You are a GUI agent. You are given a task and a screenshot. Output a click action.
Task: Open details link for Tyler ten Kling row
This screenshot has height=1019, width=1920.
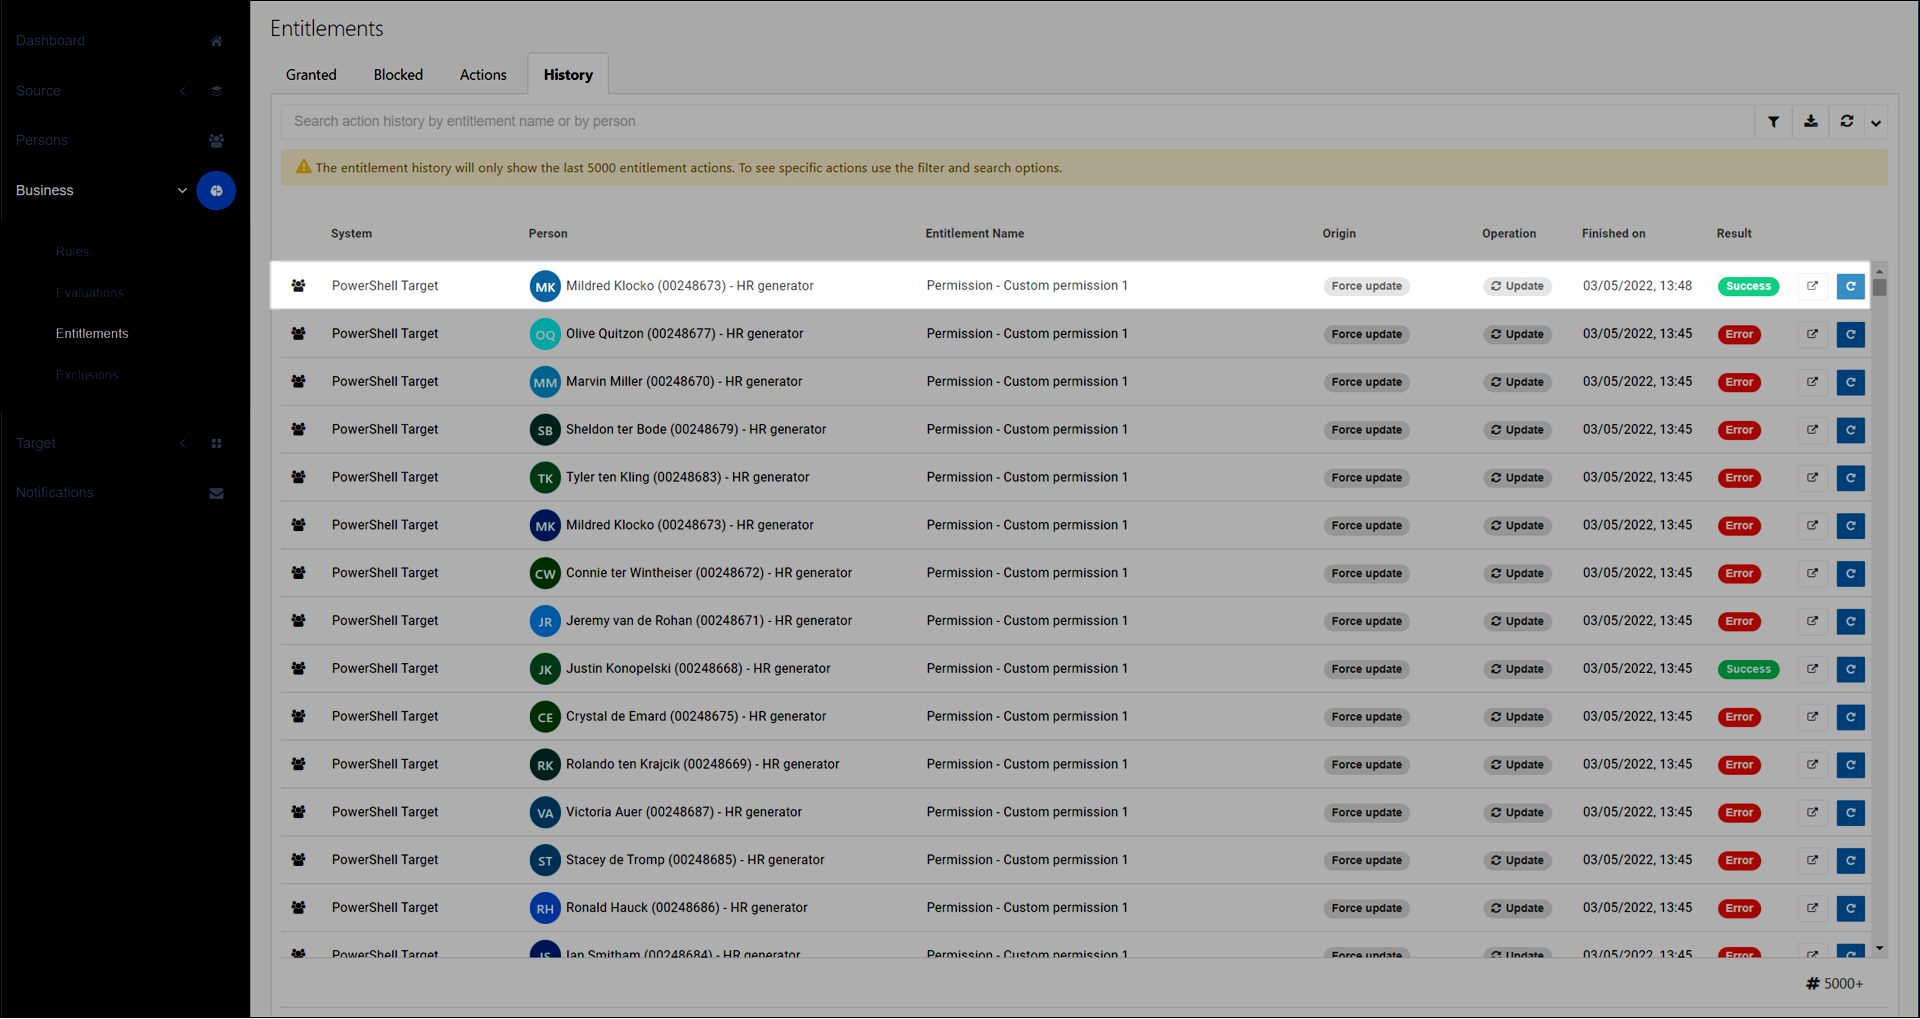click(x=1812, y=478)
